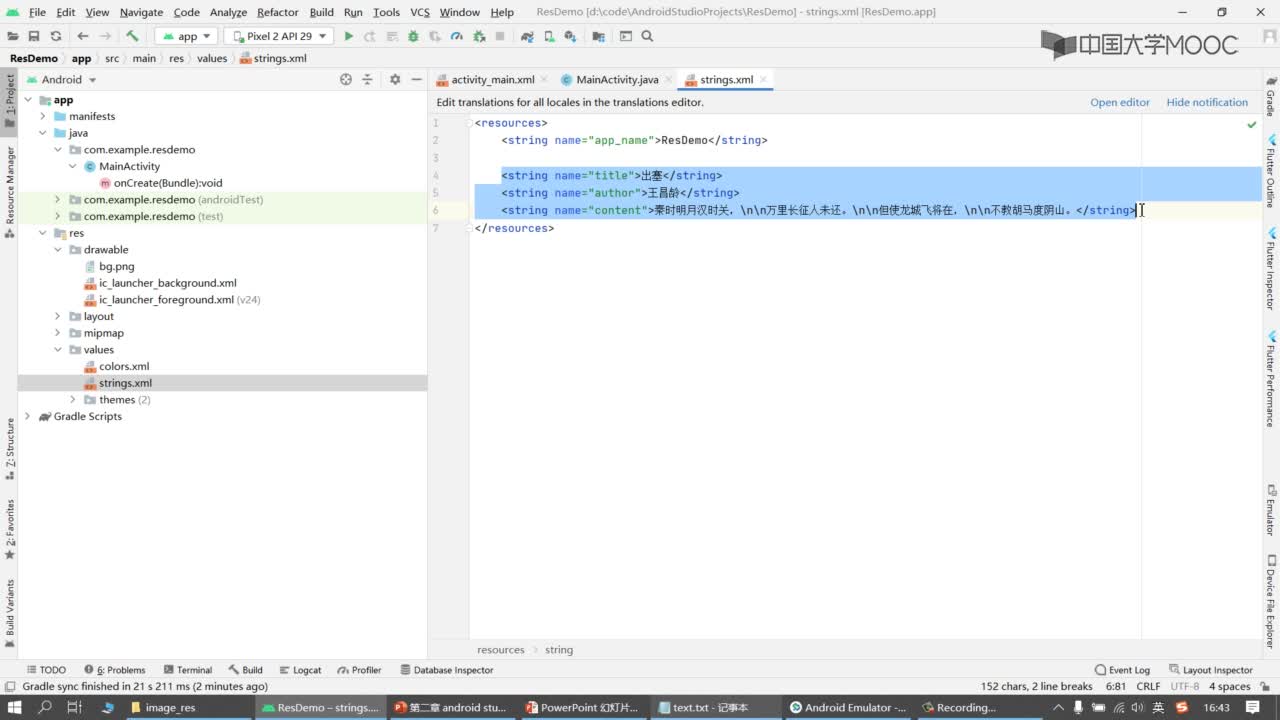Open the VCS menu
Viewport: 1280px width, 720px height.
pos(420,12)
